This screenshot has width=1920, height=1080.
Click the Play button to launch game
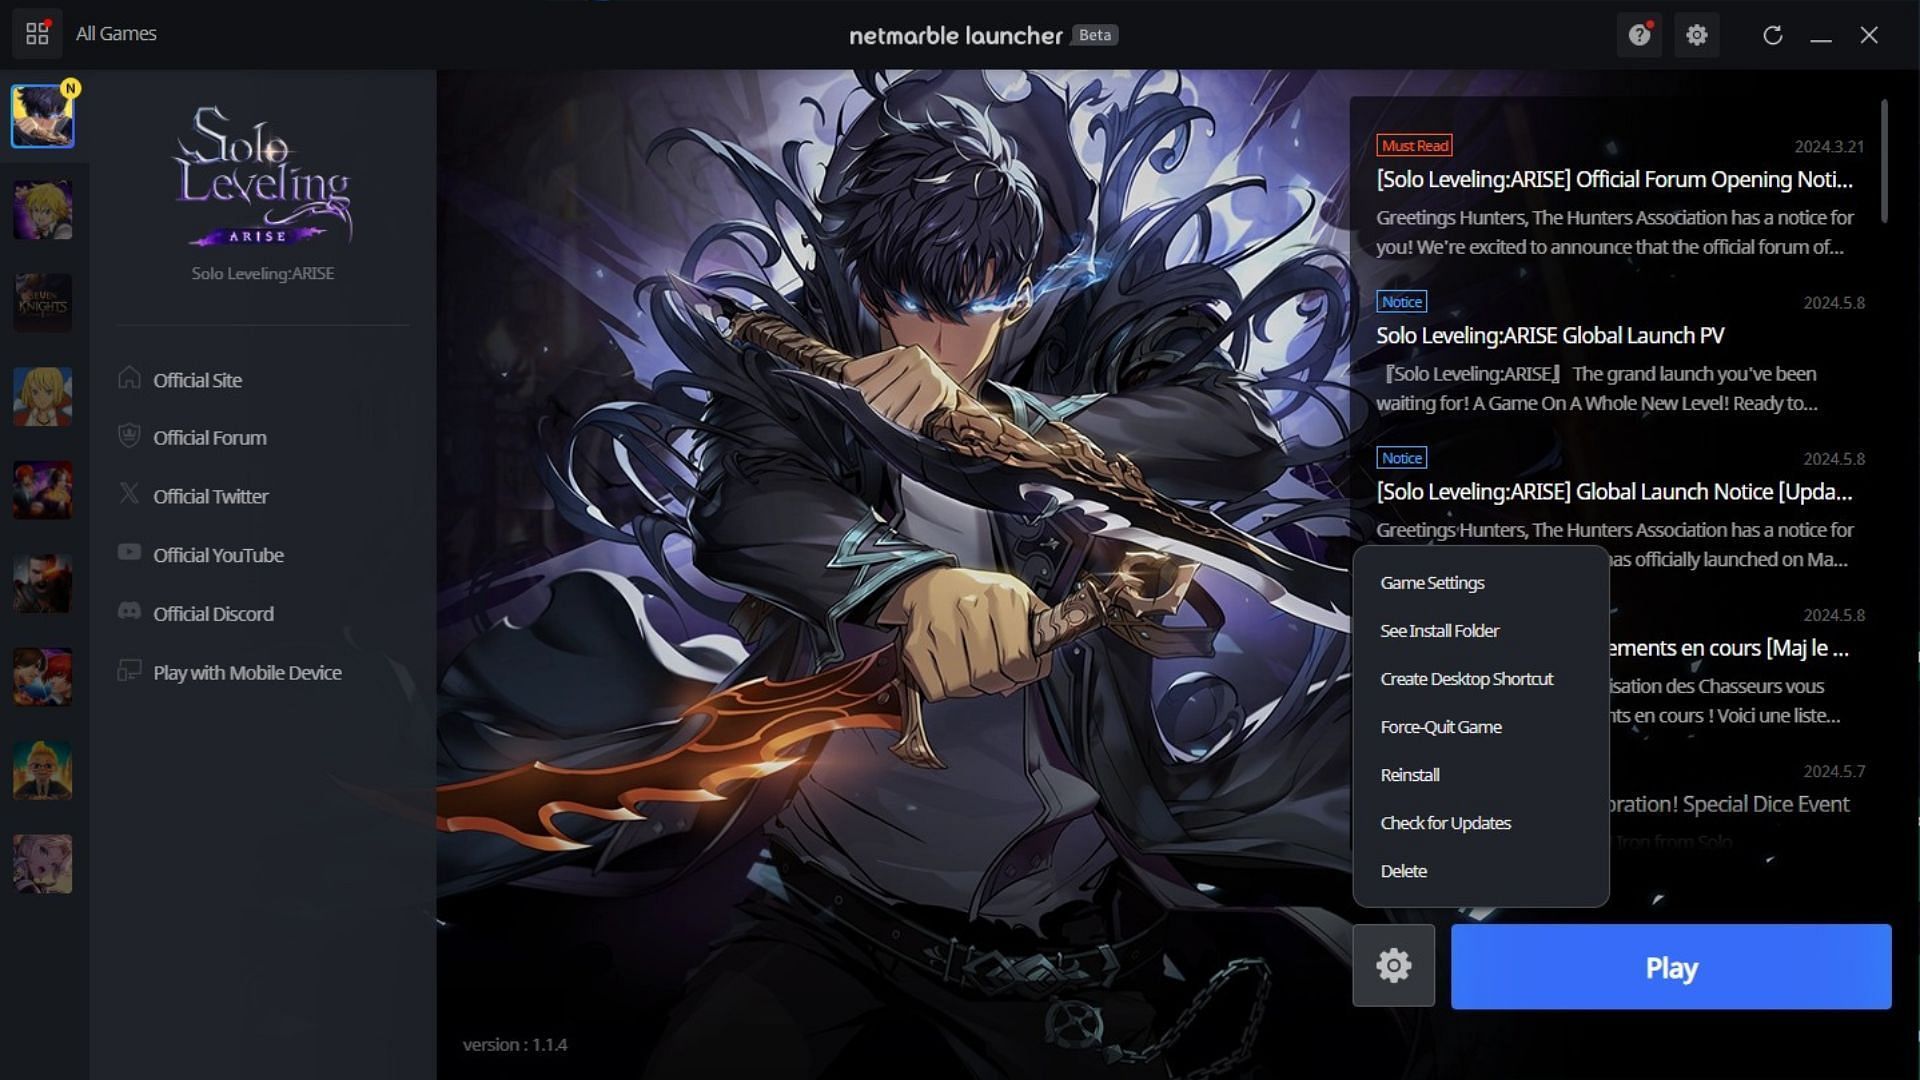tap(1671, 965)
